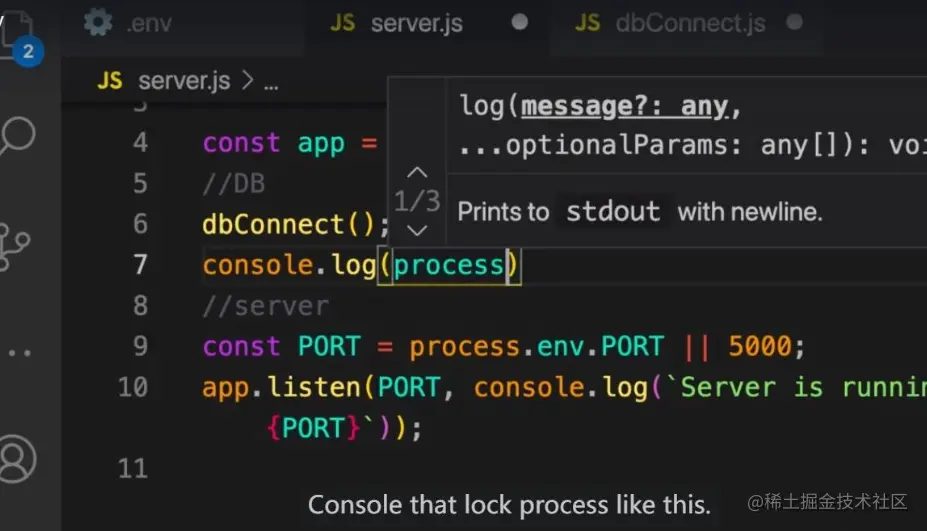Click {PORT} on the wrapped line
The width and height of the screenshot is (927, 531).
coord(314,428)
